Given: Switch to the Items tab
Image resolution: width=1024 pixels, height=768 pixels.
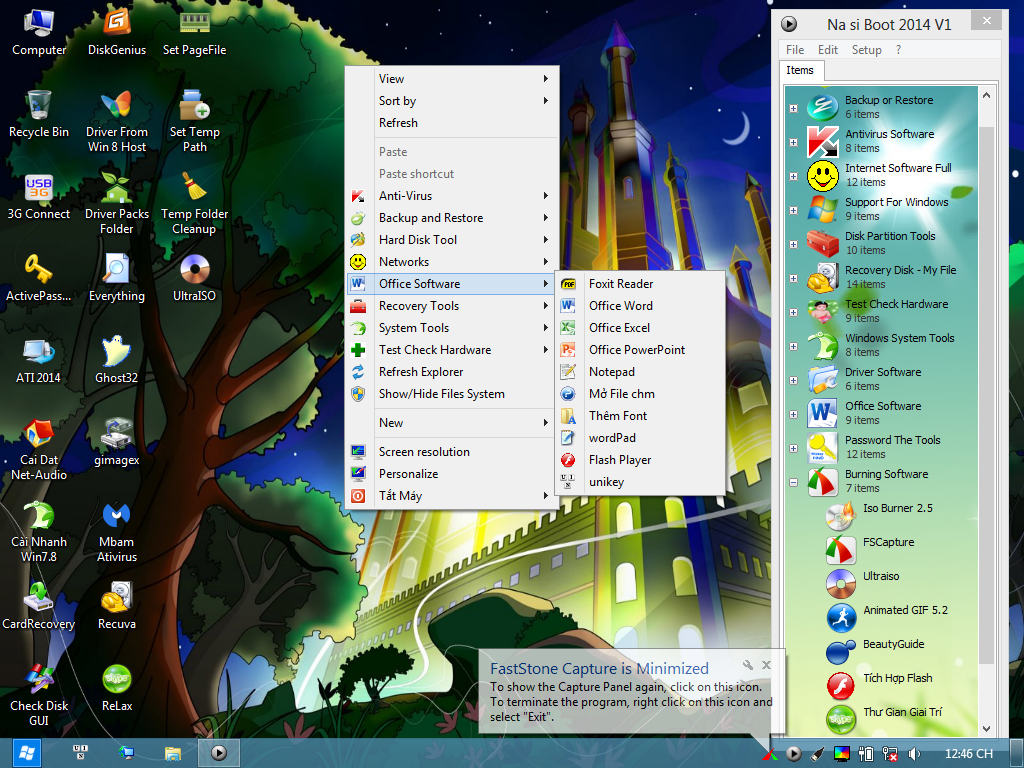Looking at the screenshot, I should 800,71.
